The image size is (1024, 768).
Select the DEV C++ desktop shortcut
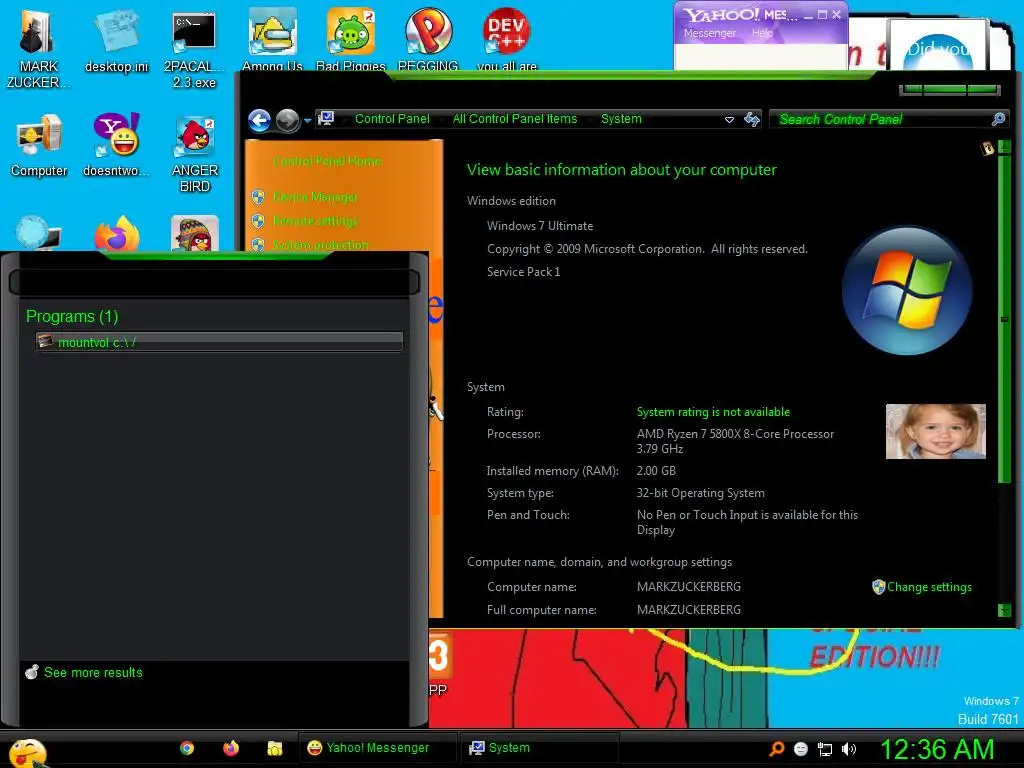point(507,39)
